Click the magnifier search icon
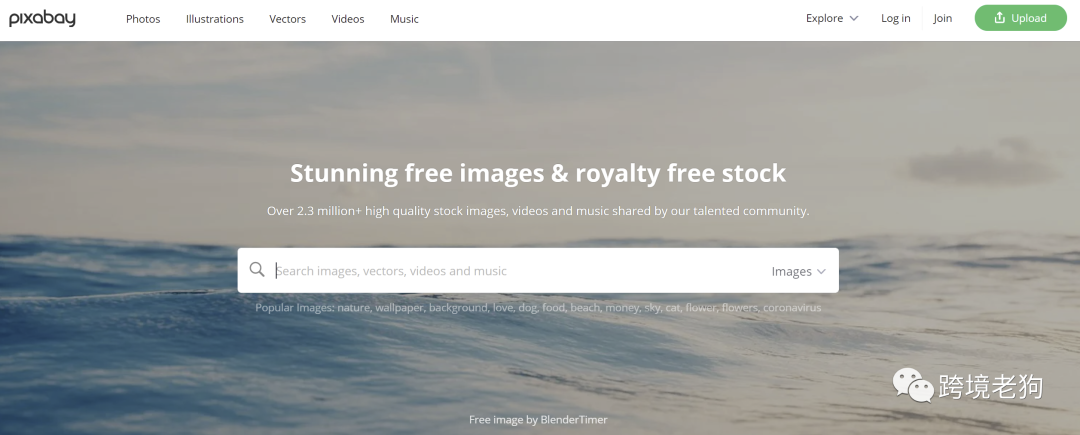This screenshot has height=435, width=1080. click(x=257, y=269)
